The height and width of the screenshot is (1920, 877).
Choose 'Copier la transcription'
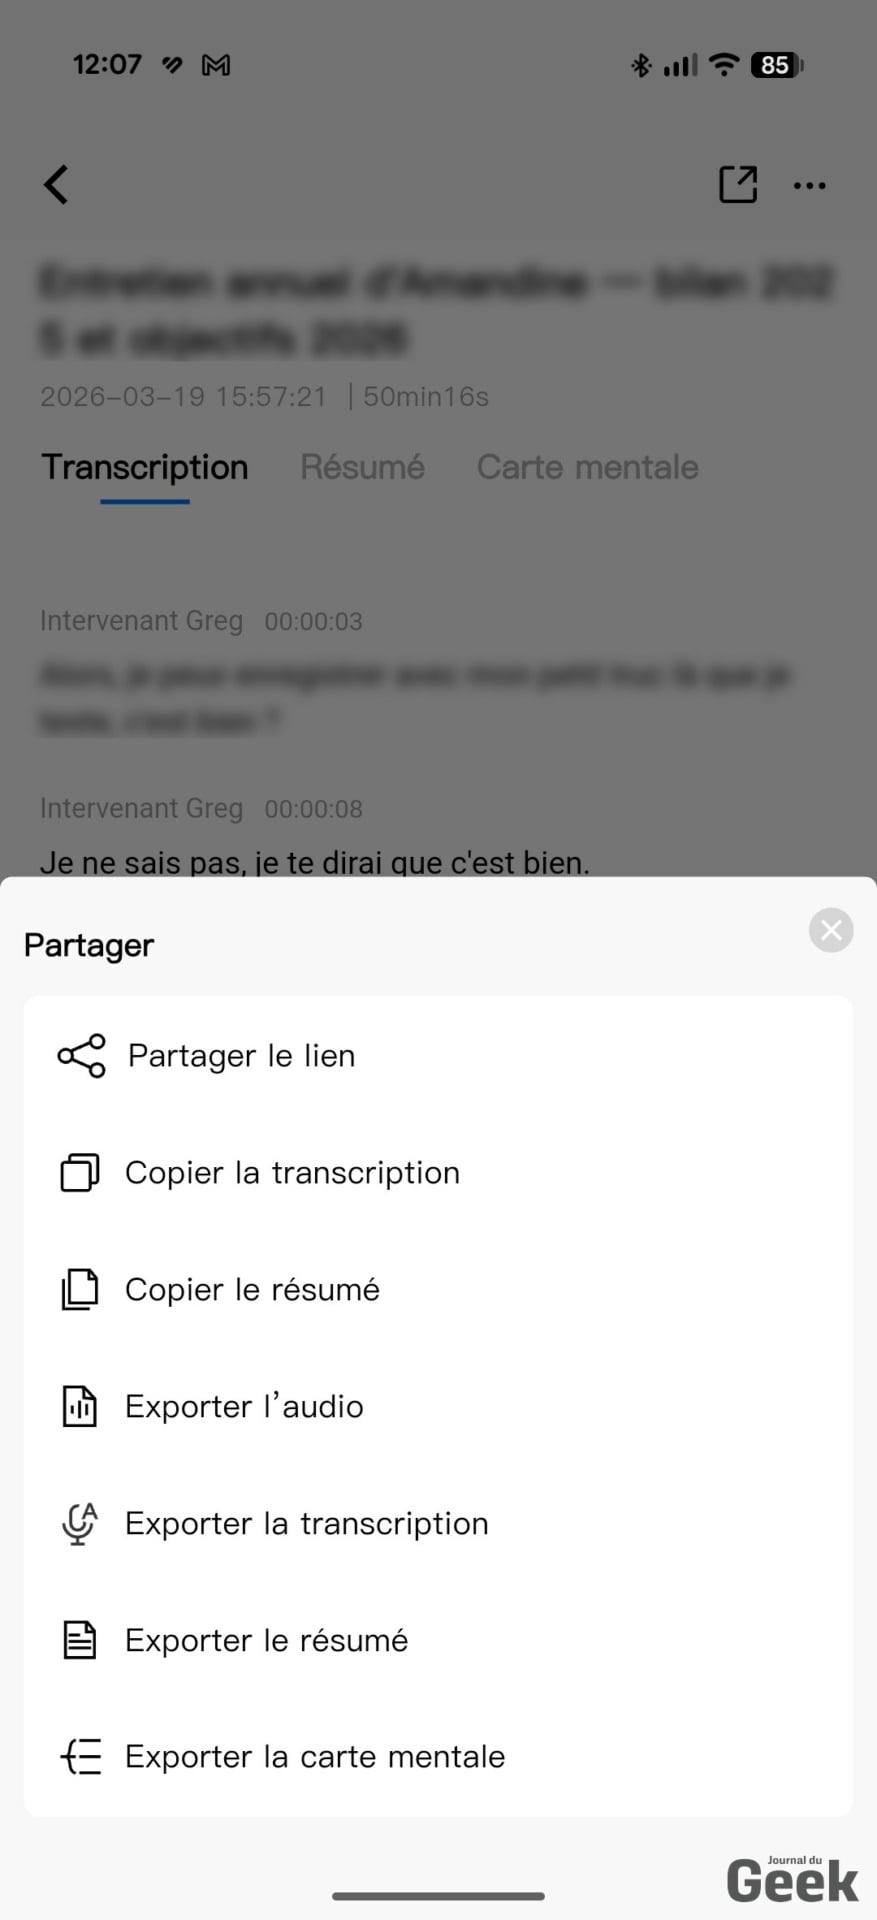[292, 1173]
